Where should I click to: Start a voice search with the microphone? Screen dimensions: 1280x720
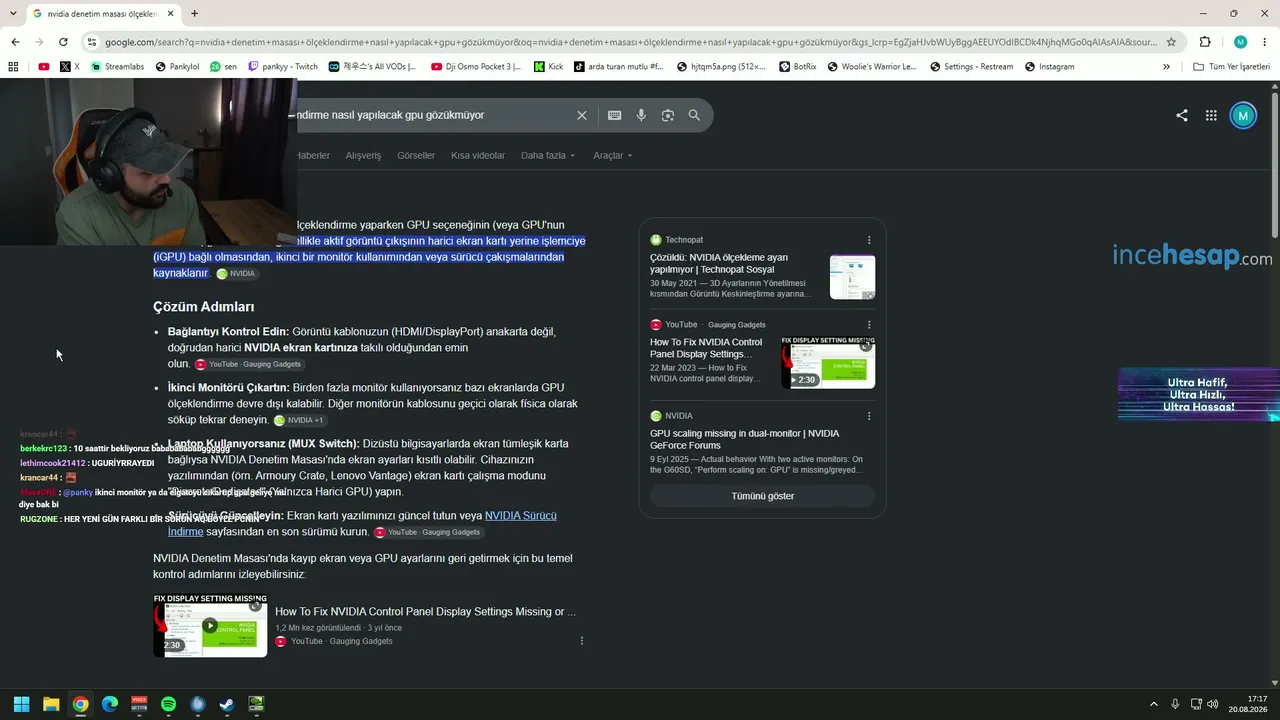(641, 115)
